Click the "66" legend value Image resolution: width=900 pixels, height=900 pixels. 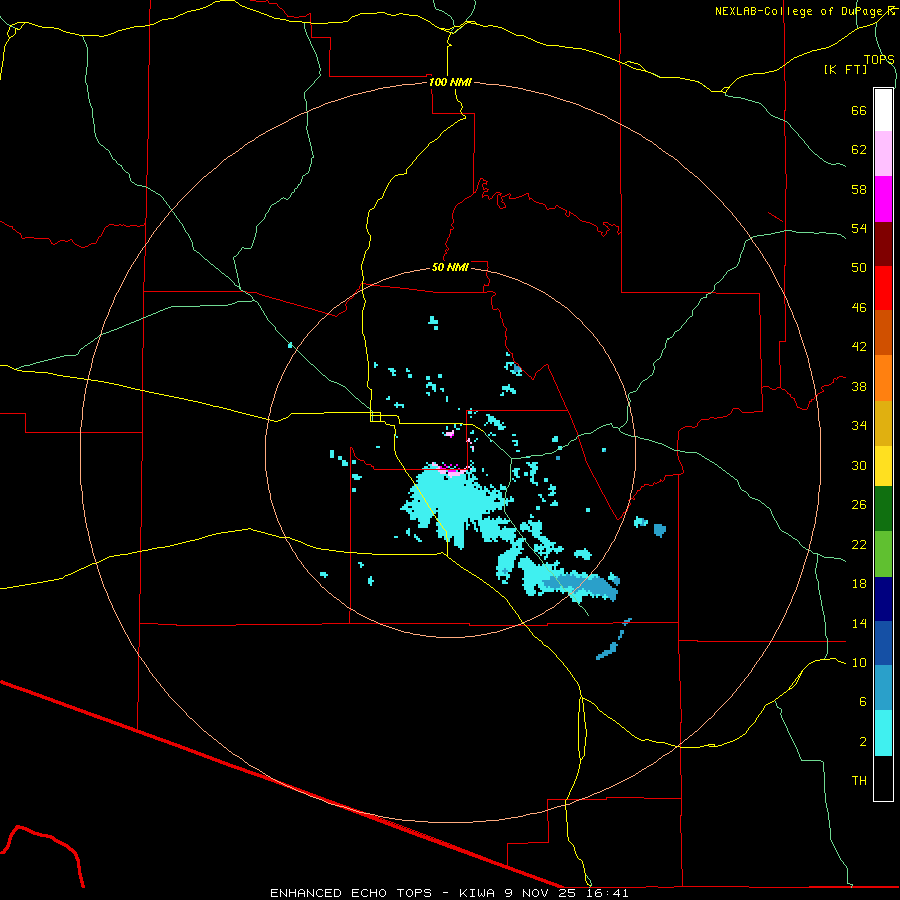pyautogui.click(x=859, y=110)
